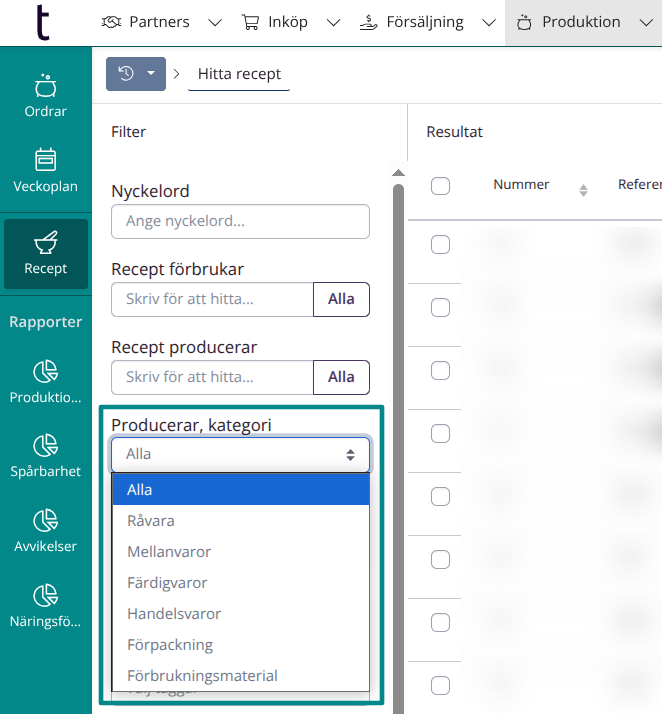Image resolution: width=662 pixels, height=714 pixels.
Task: Open the history dropdown button
Action: pos(135,74)
